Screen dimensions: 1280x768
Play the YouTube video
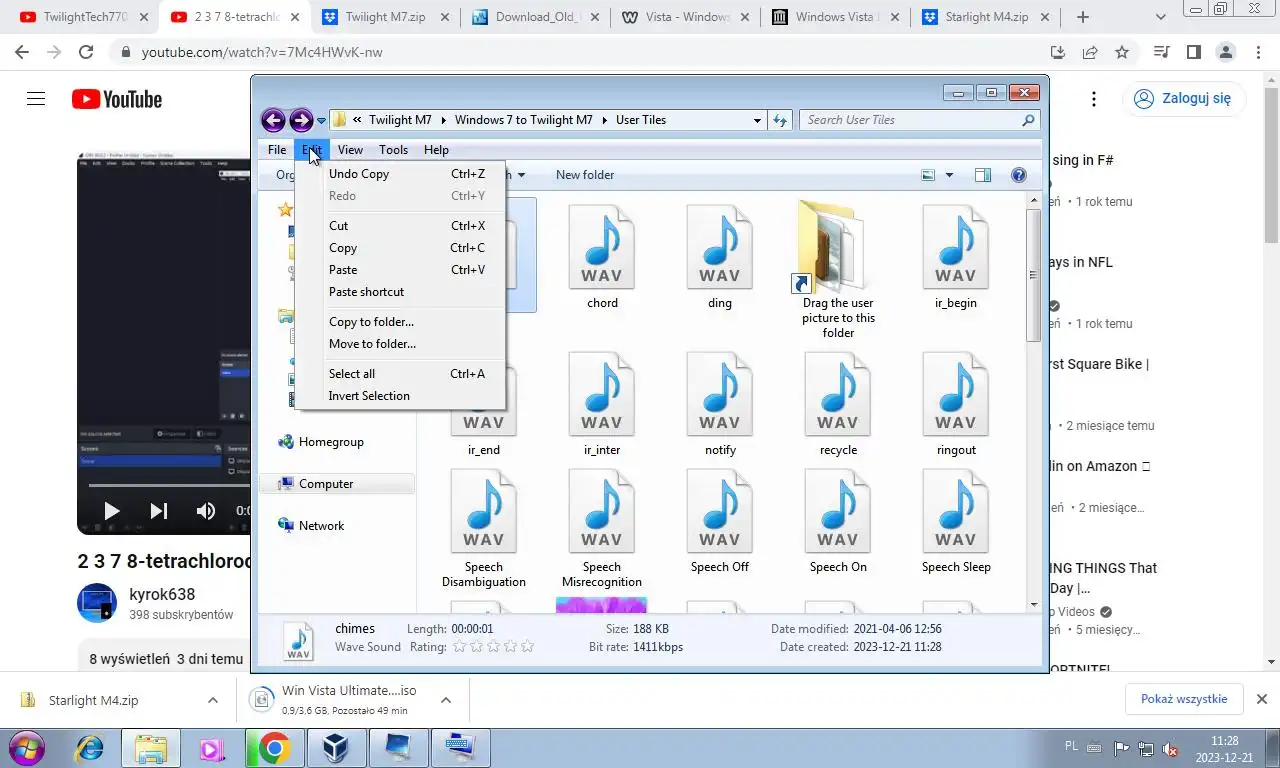pos(111,511)
